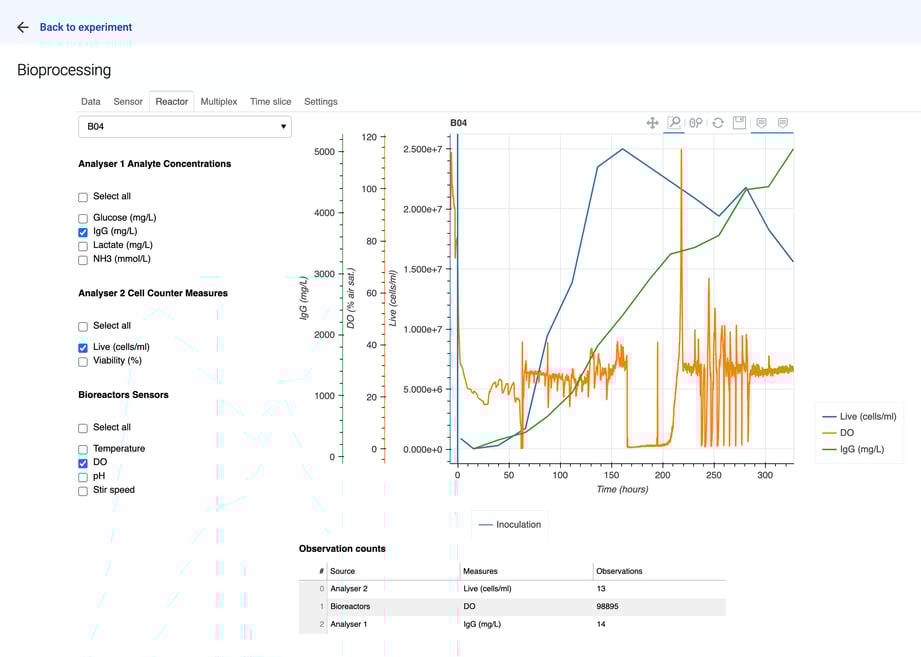This screenshot has height=657, width=921.
Task: Open the Settings tab
Action: [x=320, y=101]
